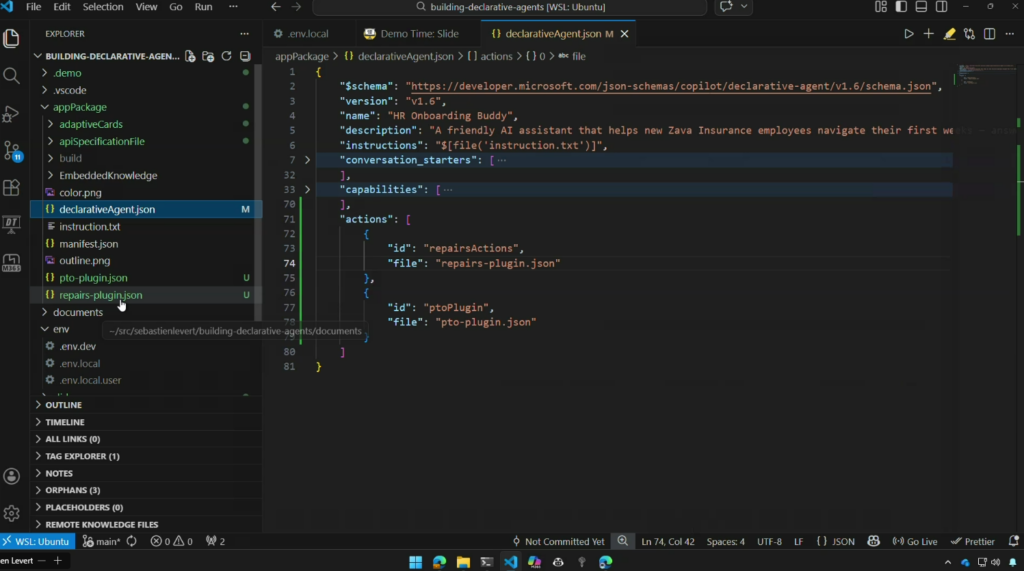The height and width of the screenshot is (571, 1024).
Task: Click the M365 toolkit icon in activity bar
Action: [x=12, y=262]
